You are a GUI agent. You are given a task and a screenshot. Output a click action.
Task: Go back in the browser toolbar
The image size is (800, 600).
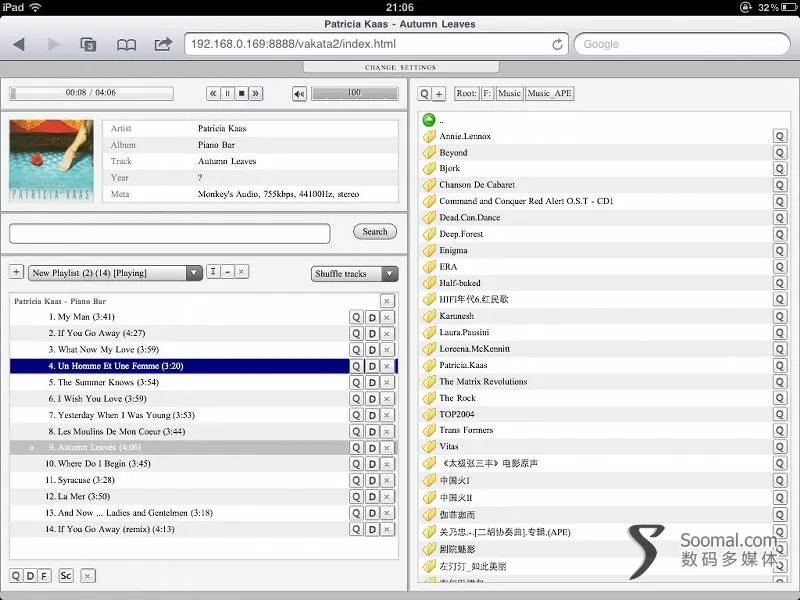[x=19, y=44]
